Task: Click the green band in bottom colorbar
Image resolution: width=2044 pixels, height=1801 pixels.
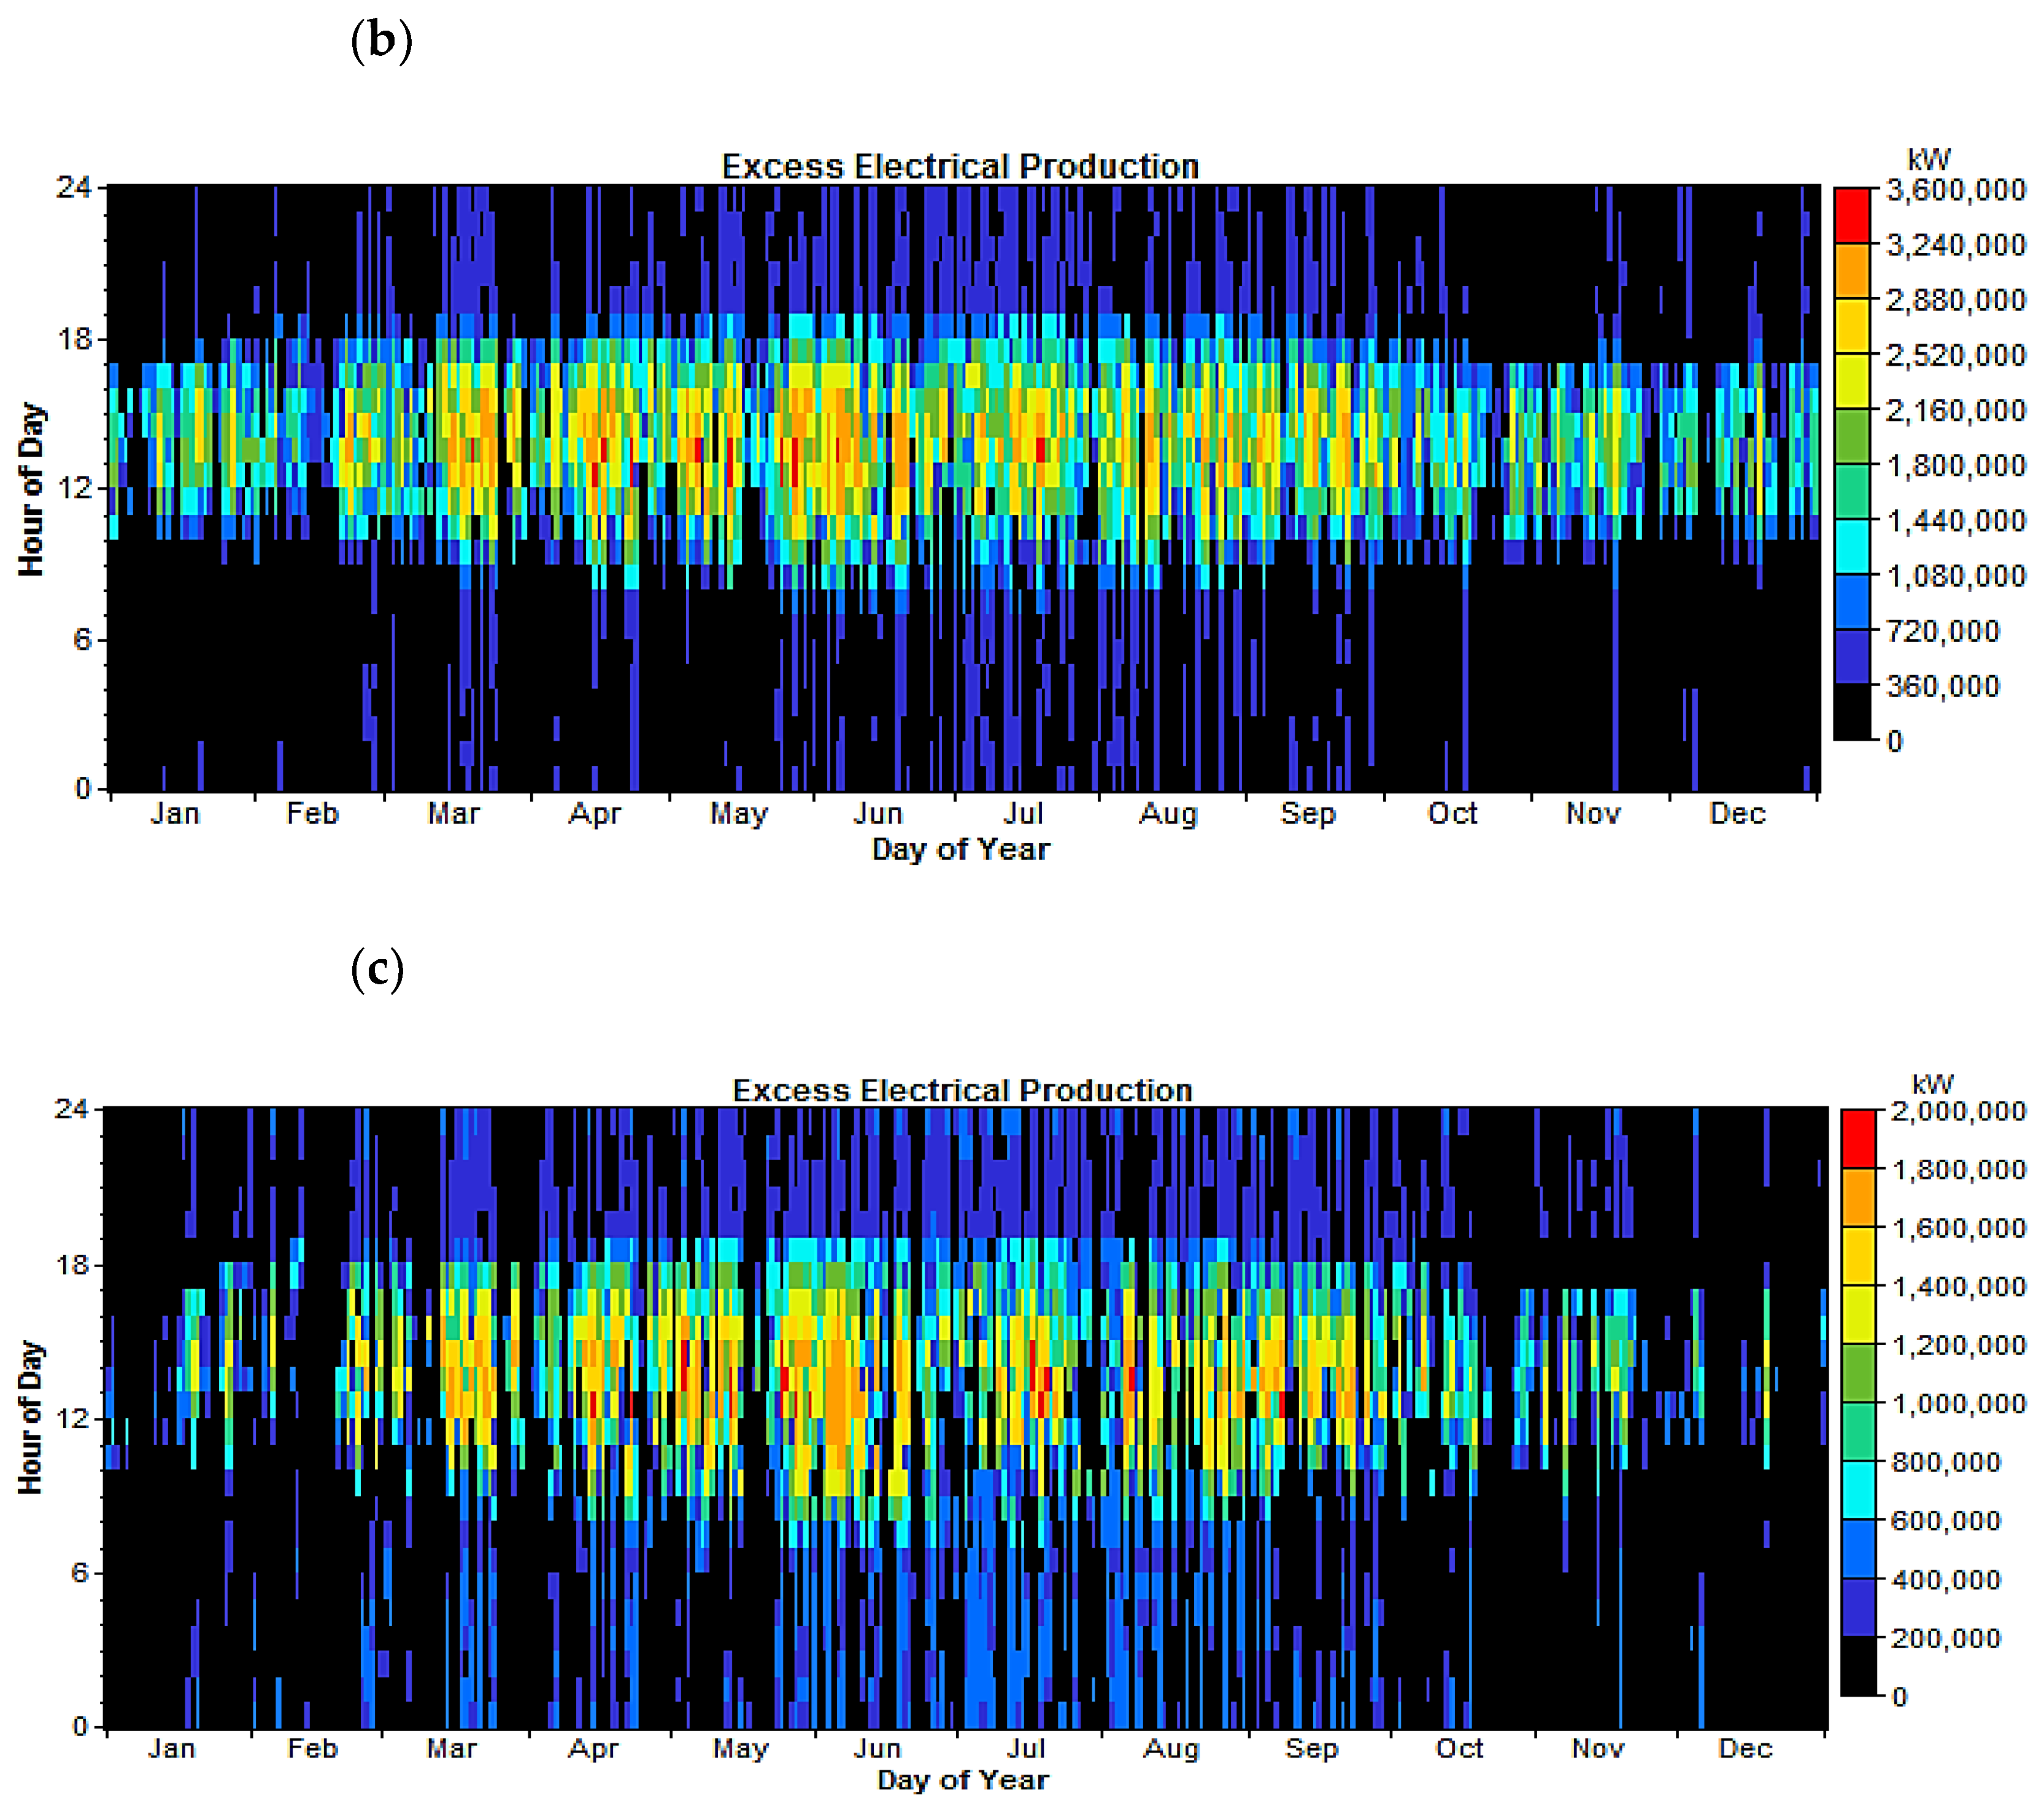Action: [x=1858, y=1373]
